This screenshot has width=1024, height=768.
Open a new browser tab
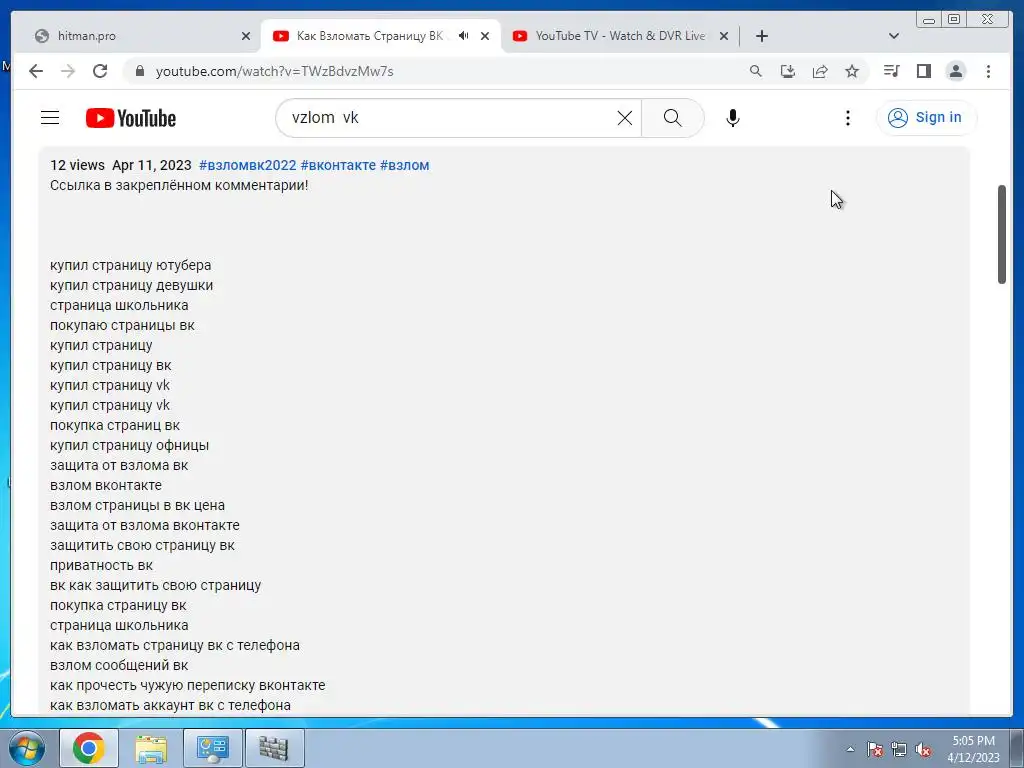(761, 36)
